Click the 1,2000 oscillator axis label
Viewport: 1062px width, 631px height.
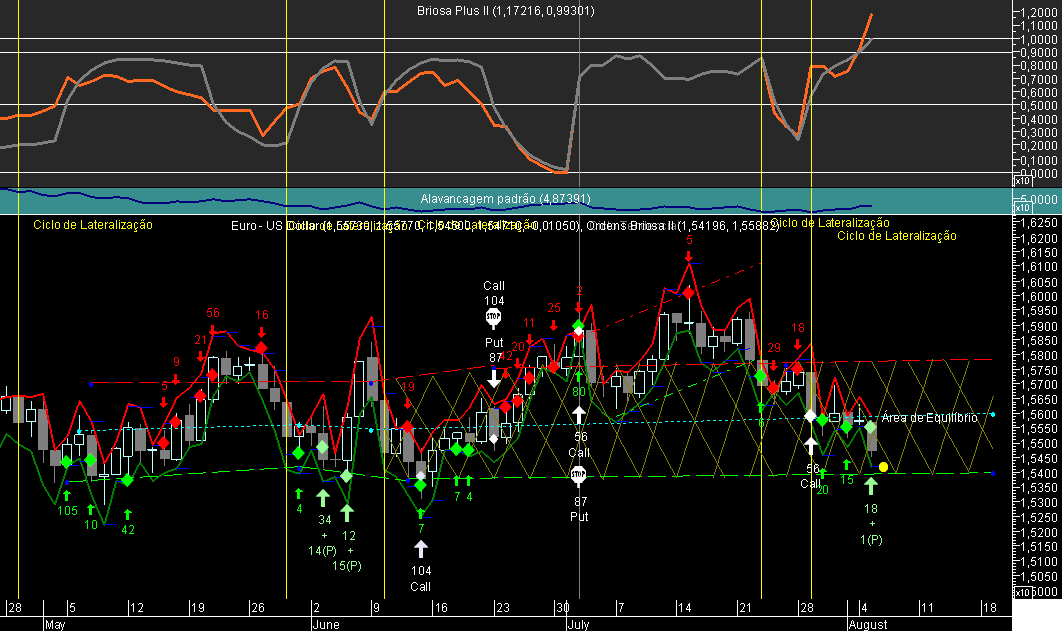point(1040,13)
